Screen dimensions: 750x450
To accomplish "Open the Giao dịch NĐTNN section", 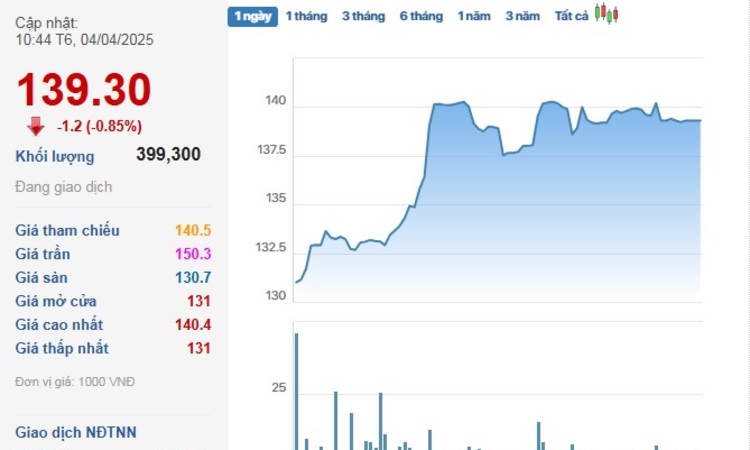I will click(x=76, y=432).
